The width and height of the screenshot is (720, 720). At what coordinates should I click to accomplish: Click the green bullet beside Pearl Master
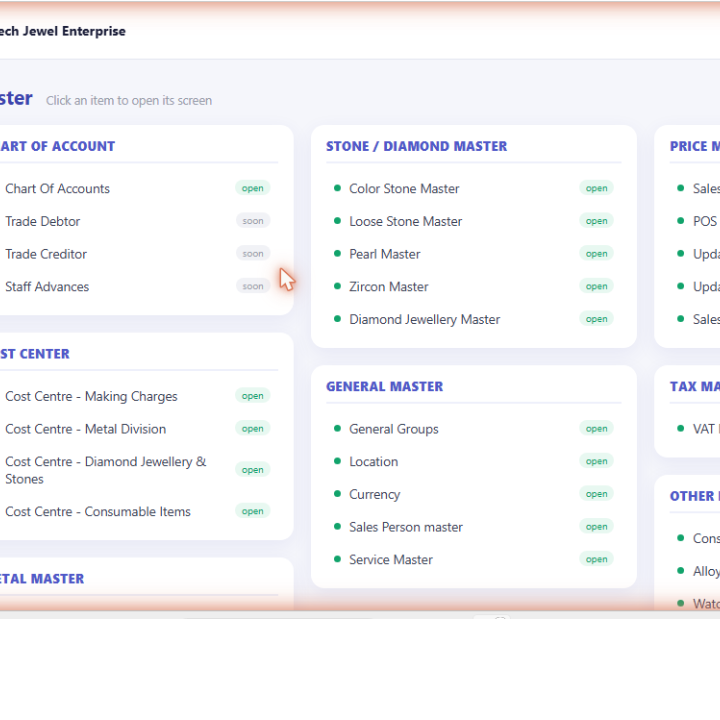pyautogui.click(x=338, y=253)
